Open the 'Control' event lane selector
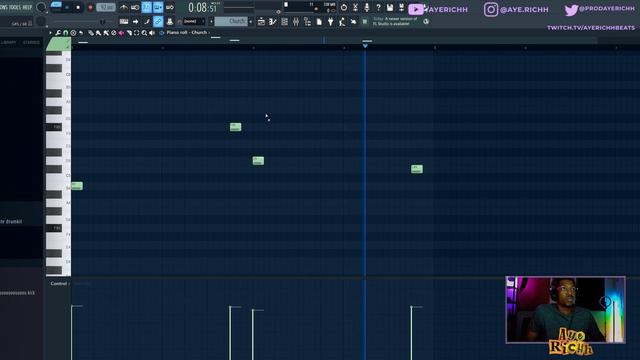640x360 pixels. [59, 283]
